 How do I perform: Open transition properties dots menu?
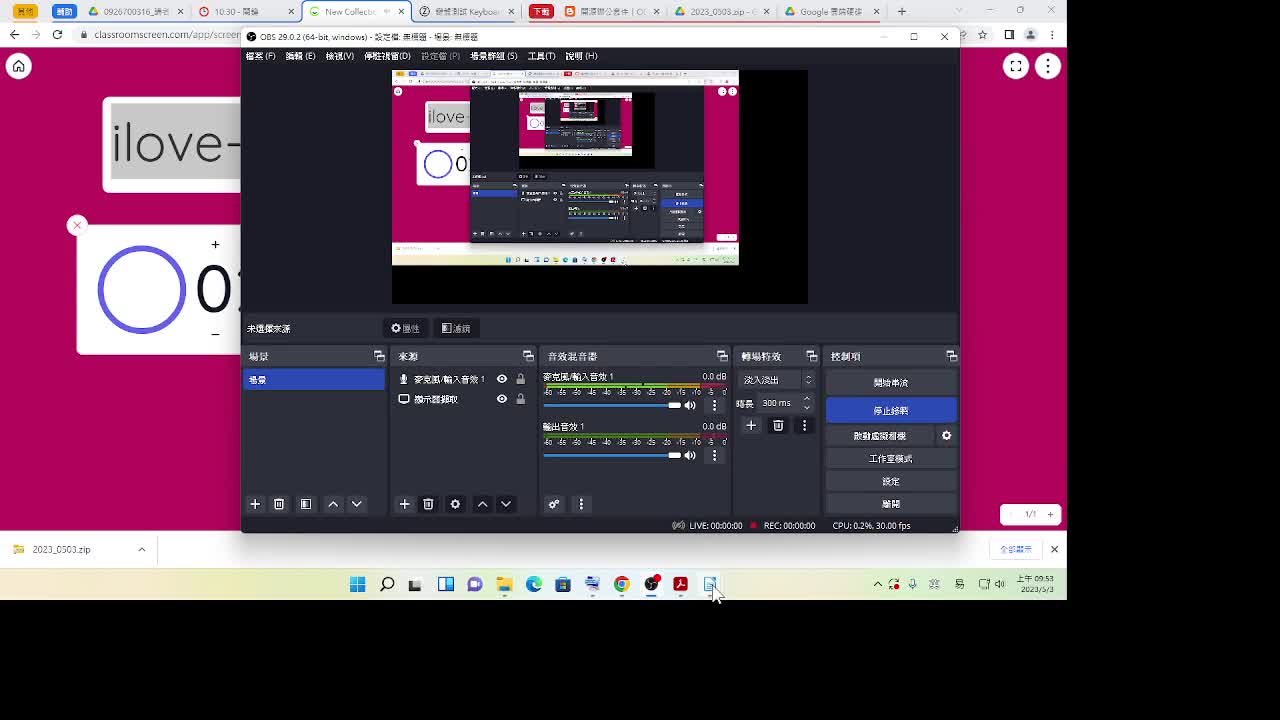click(x=804, y=426)
